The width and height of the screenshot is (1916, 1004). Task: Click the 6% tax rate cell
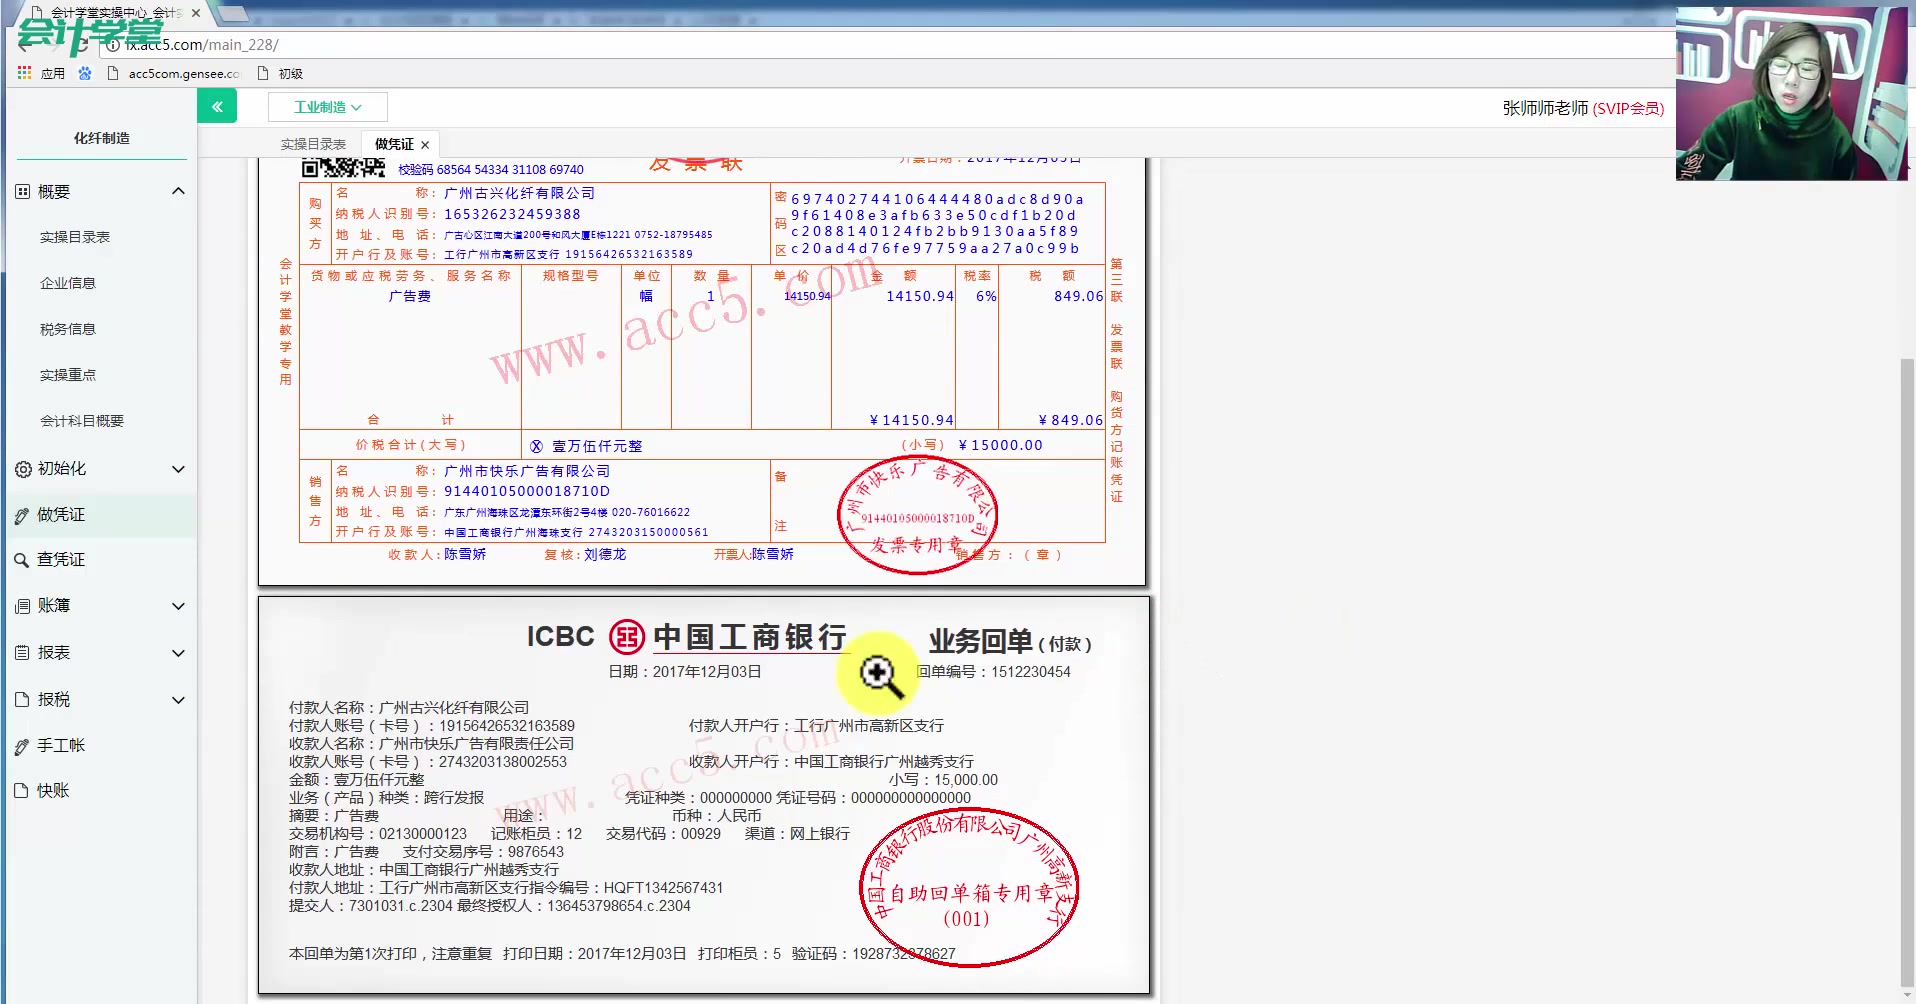(986, 296)
